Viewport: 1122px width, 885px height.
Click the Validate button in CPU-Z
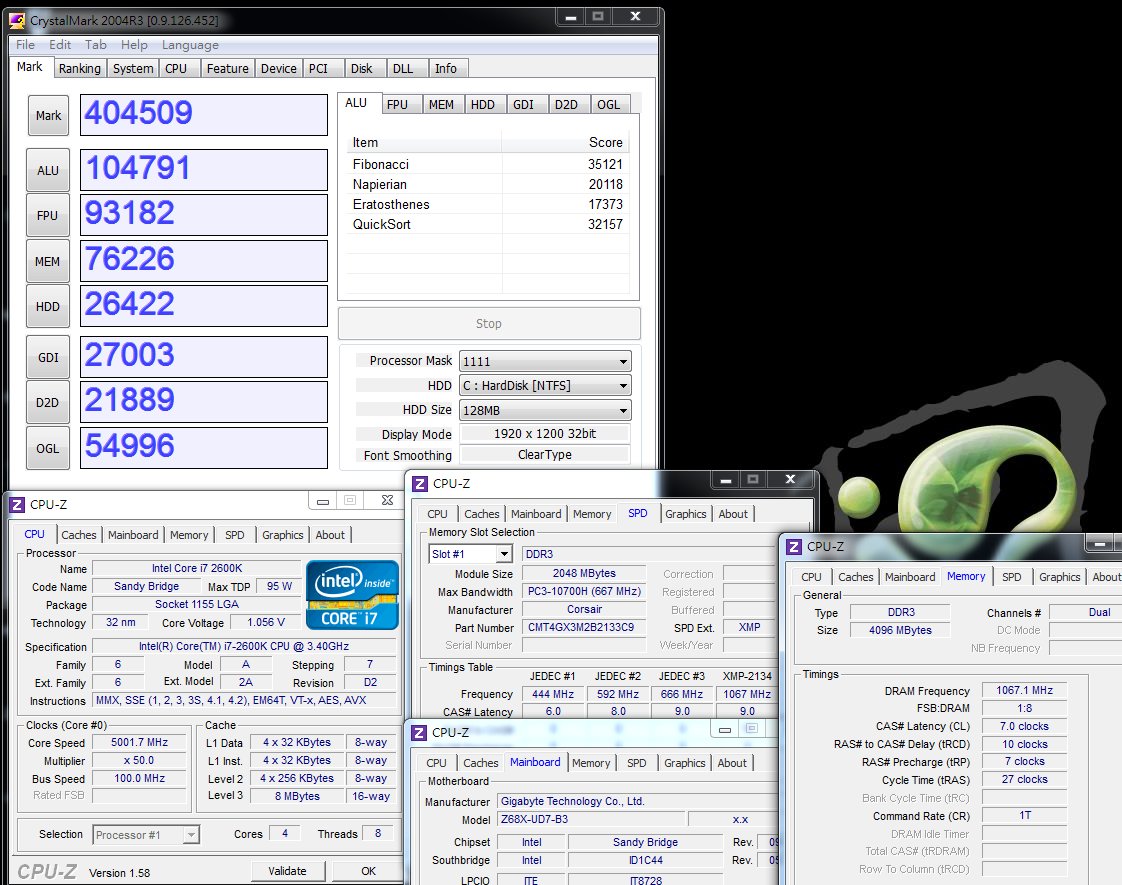[x=288, y=871]
